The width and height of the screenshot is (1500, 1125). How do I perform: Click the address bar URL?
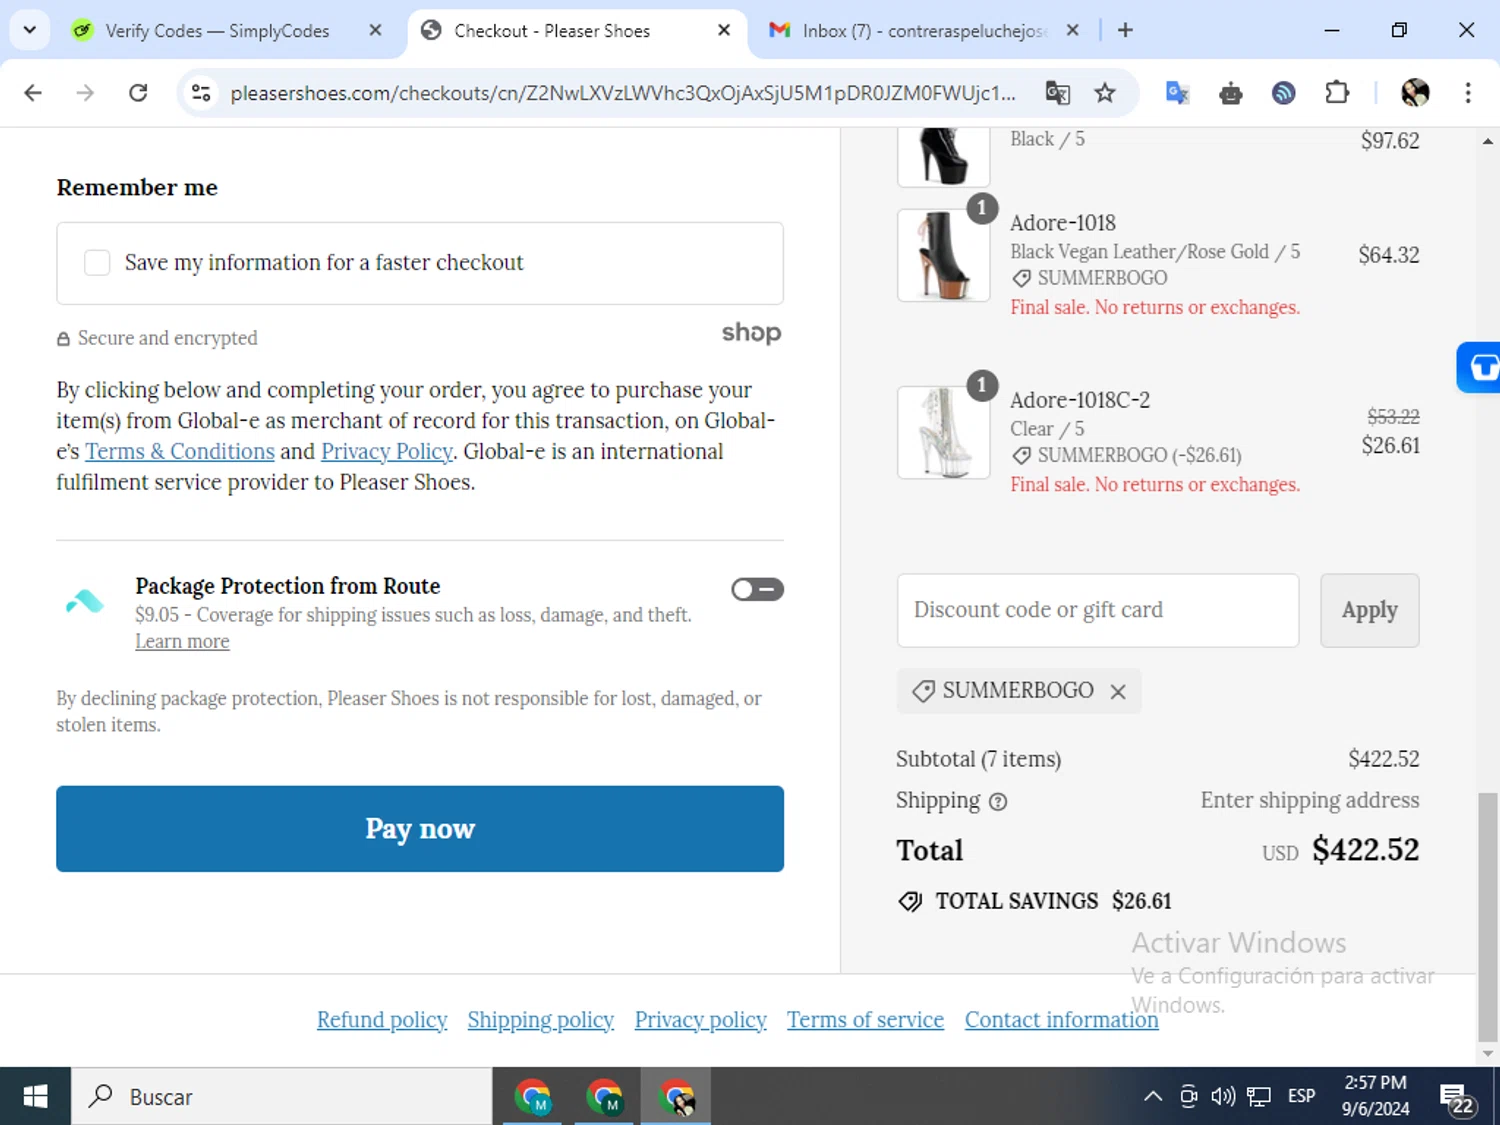[622, 93]
